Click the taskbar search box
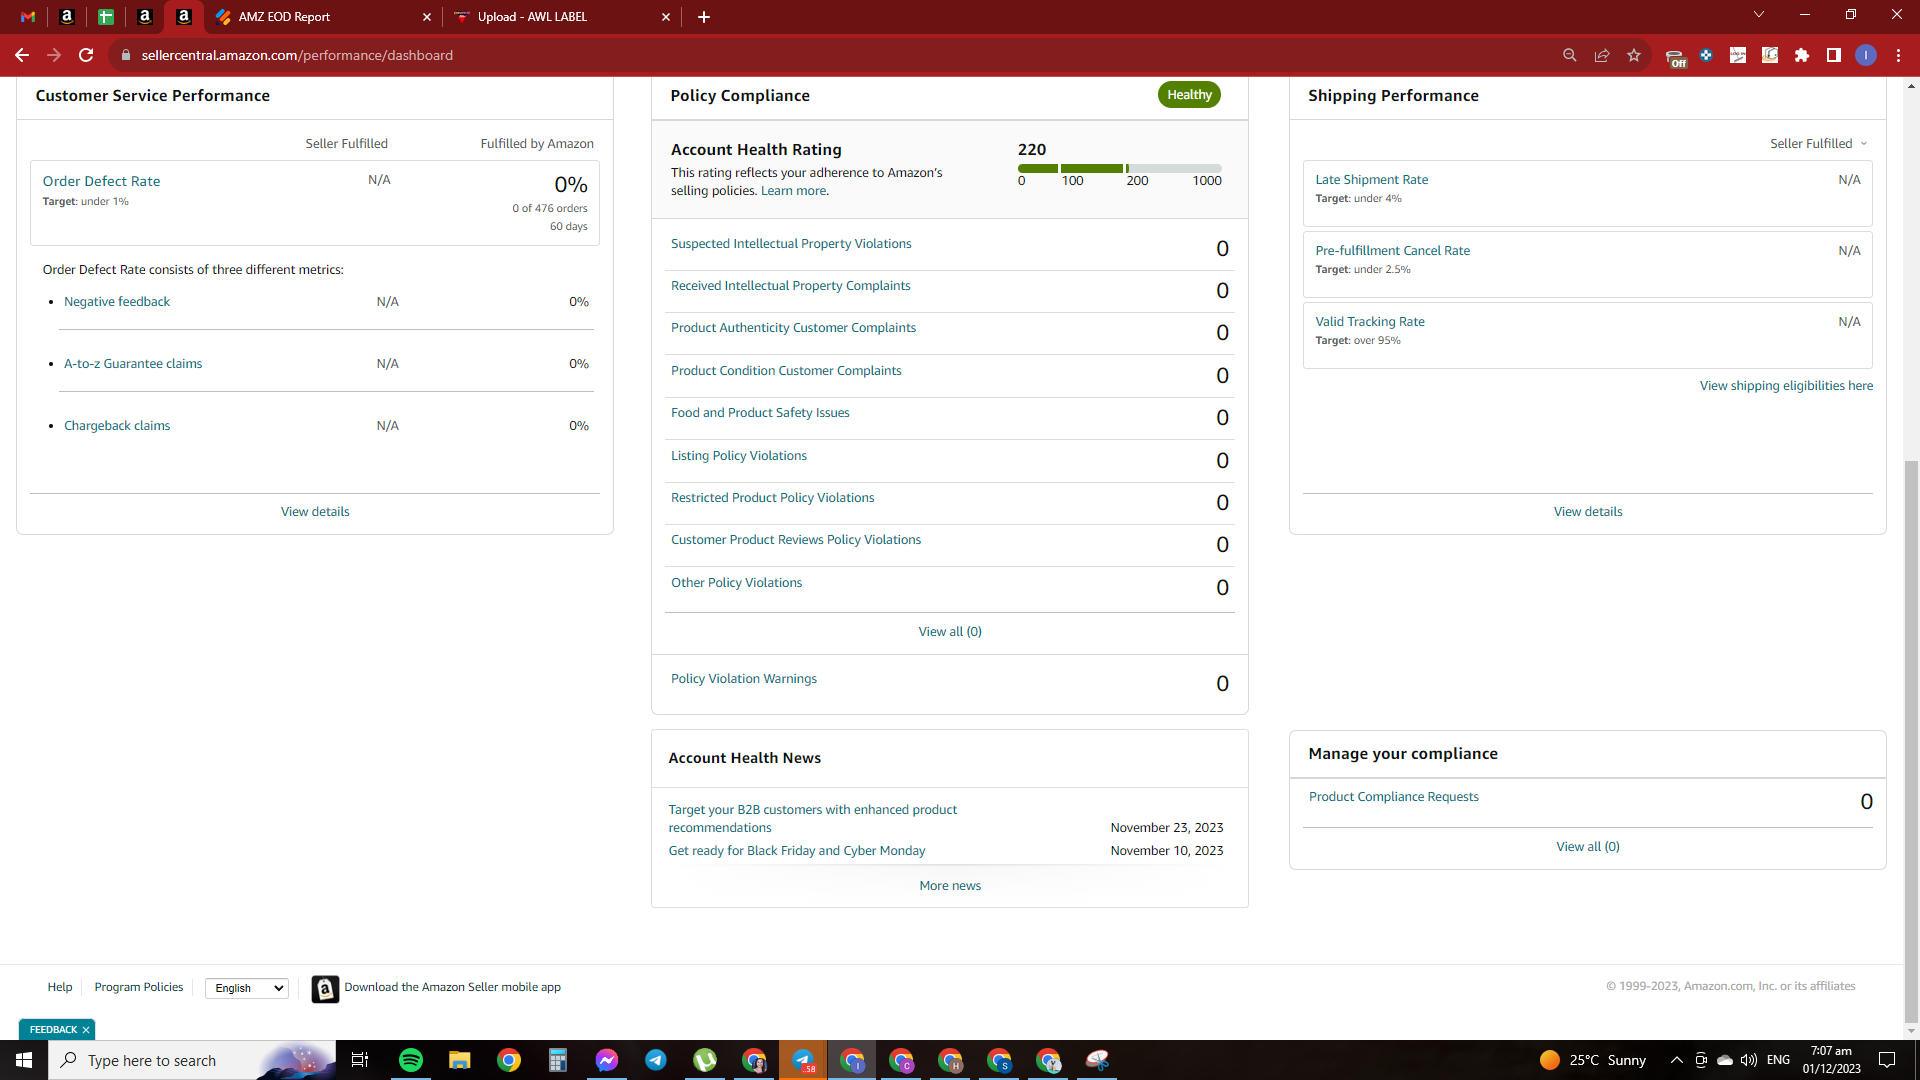 point(190,1060)
